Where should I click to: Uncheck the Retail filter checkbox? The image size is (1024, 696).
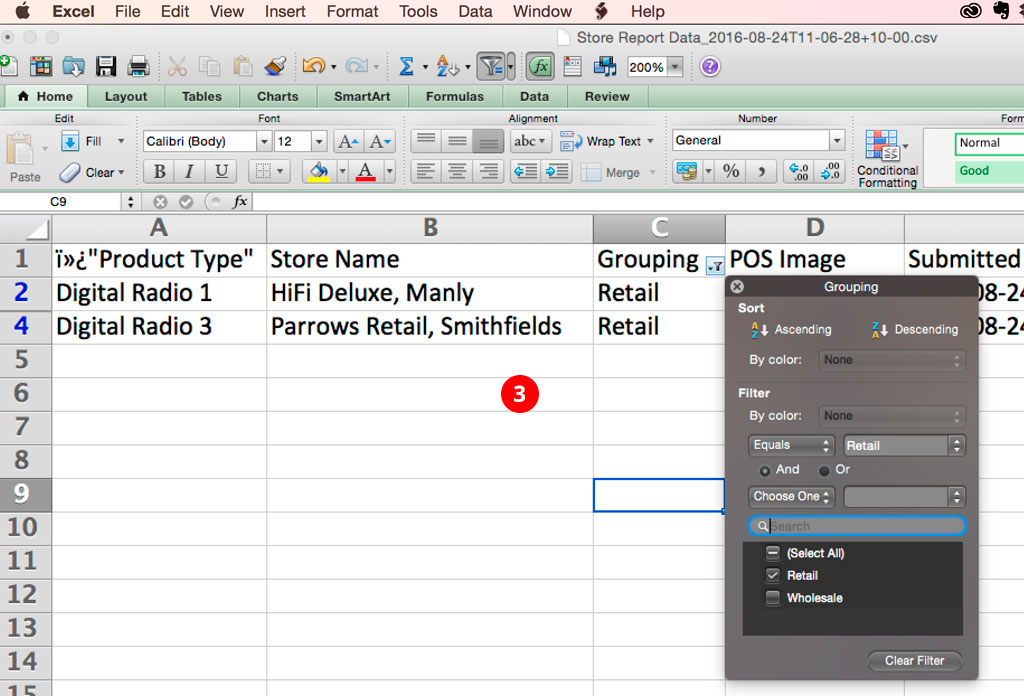pos(772,575)
